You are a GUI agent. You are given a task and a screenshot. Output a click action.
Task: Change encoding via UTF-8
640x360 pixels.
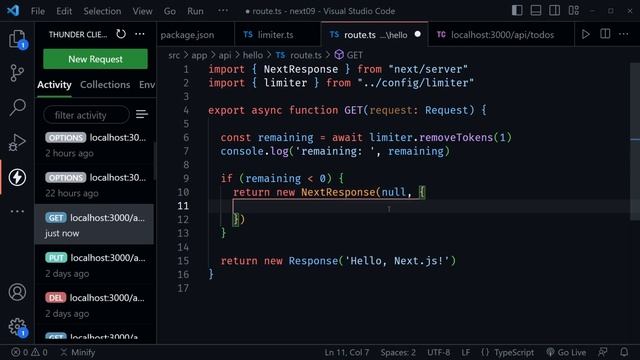coord(438,352)
